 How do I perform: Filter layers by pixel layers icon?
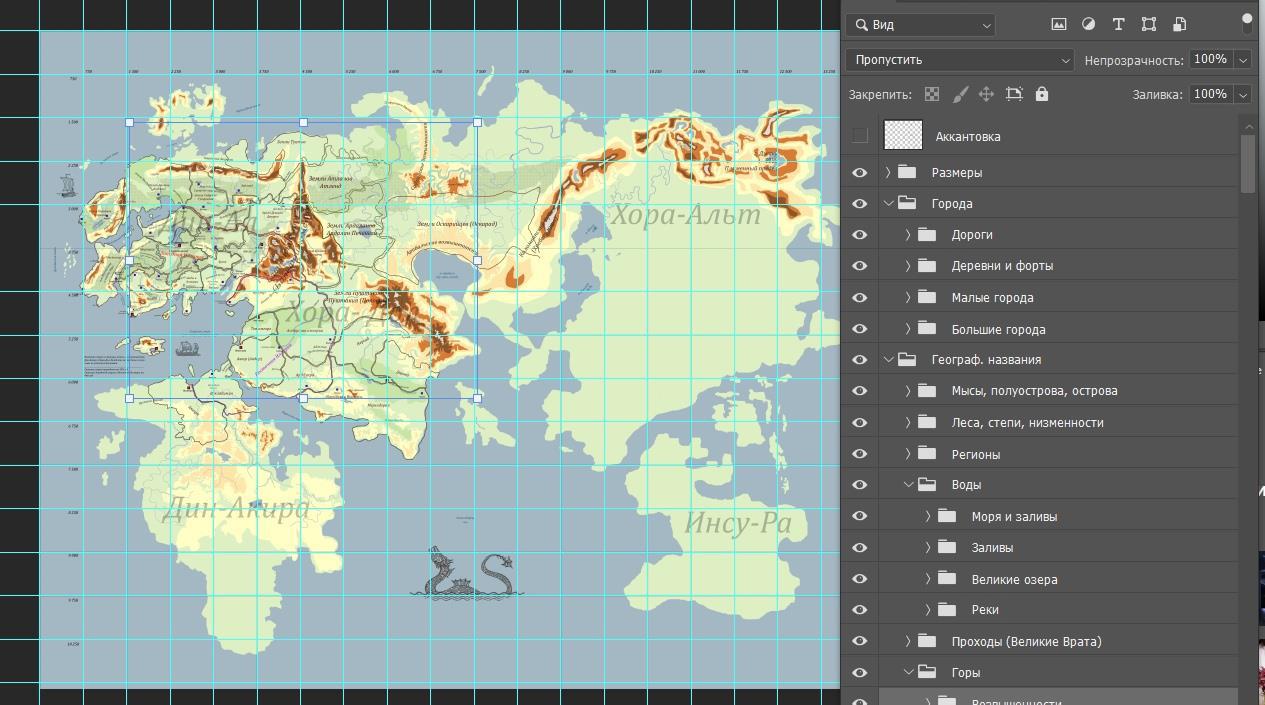1059,24
